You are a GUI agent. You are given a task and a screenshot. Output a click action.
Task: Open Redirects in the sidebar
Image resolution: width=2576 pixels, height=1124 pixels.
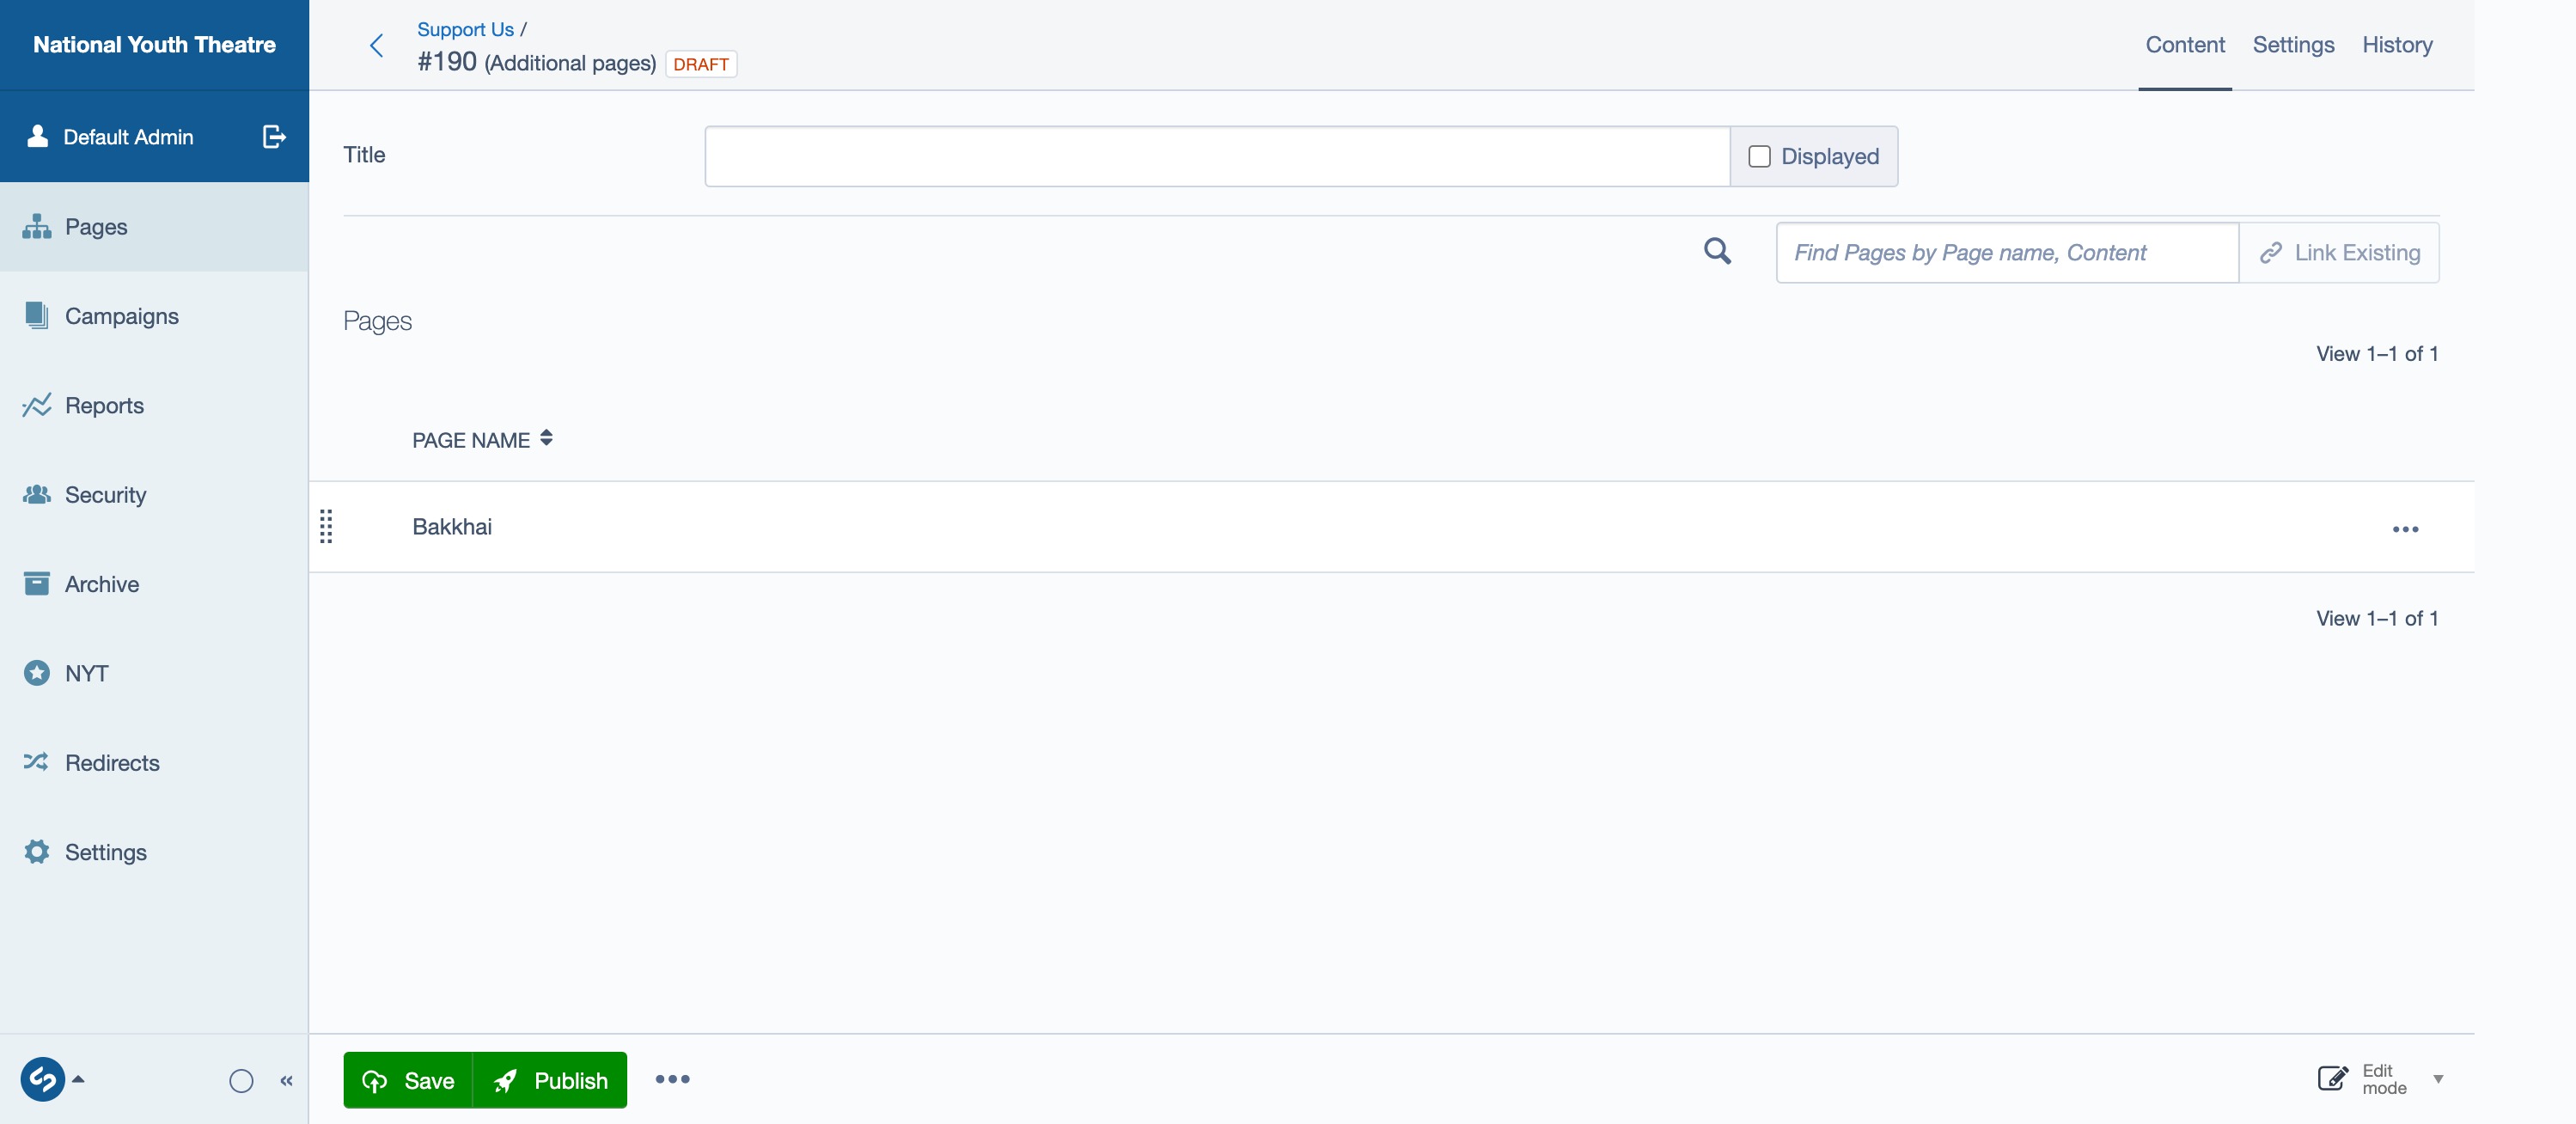tap(111, 763)
